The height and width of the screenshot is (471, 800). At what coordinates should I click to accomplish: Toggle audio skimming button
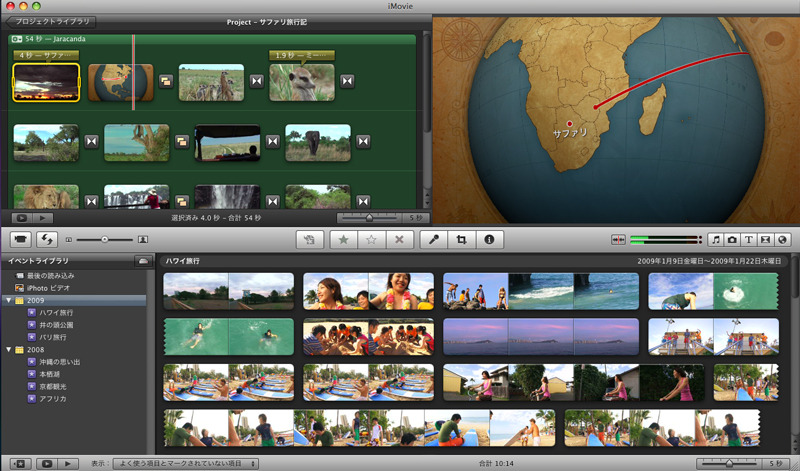(618, 239)
